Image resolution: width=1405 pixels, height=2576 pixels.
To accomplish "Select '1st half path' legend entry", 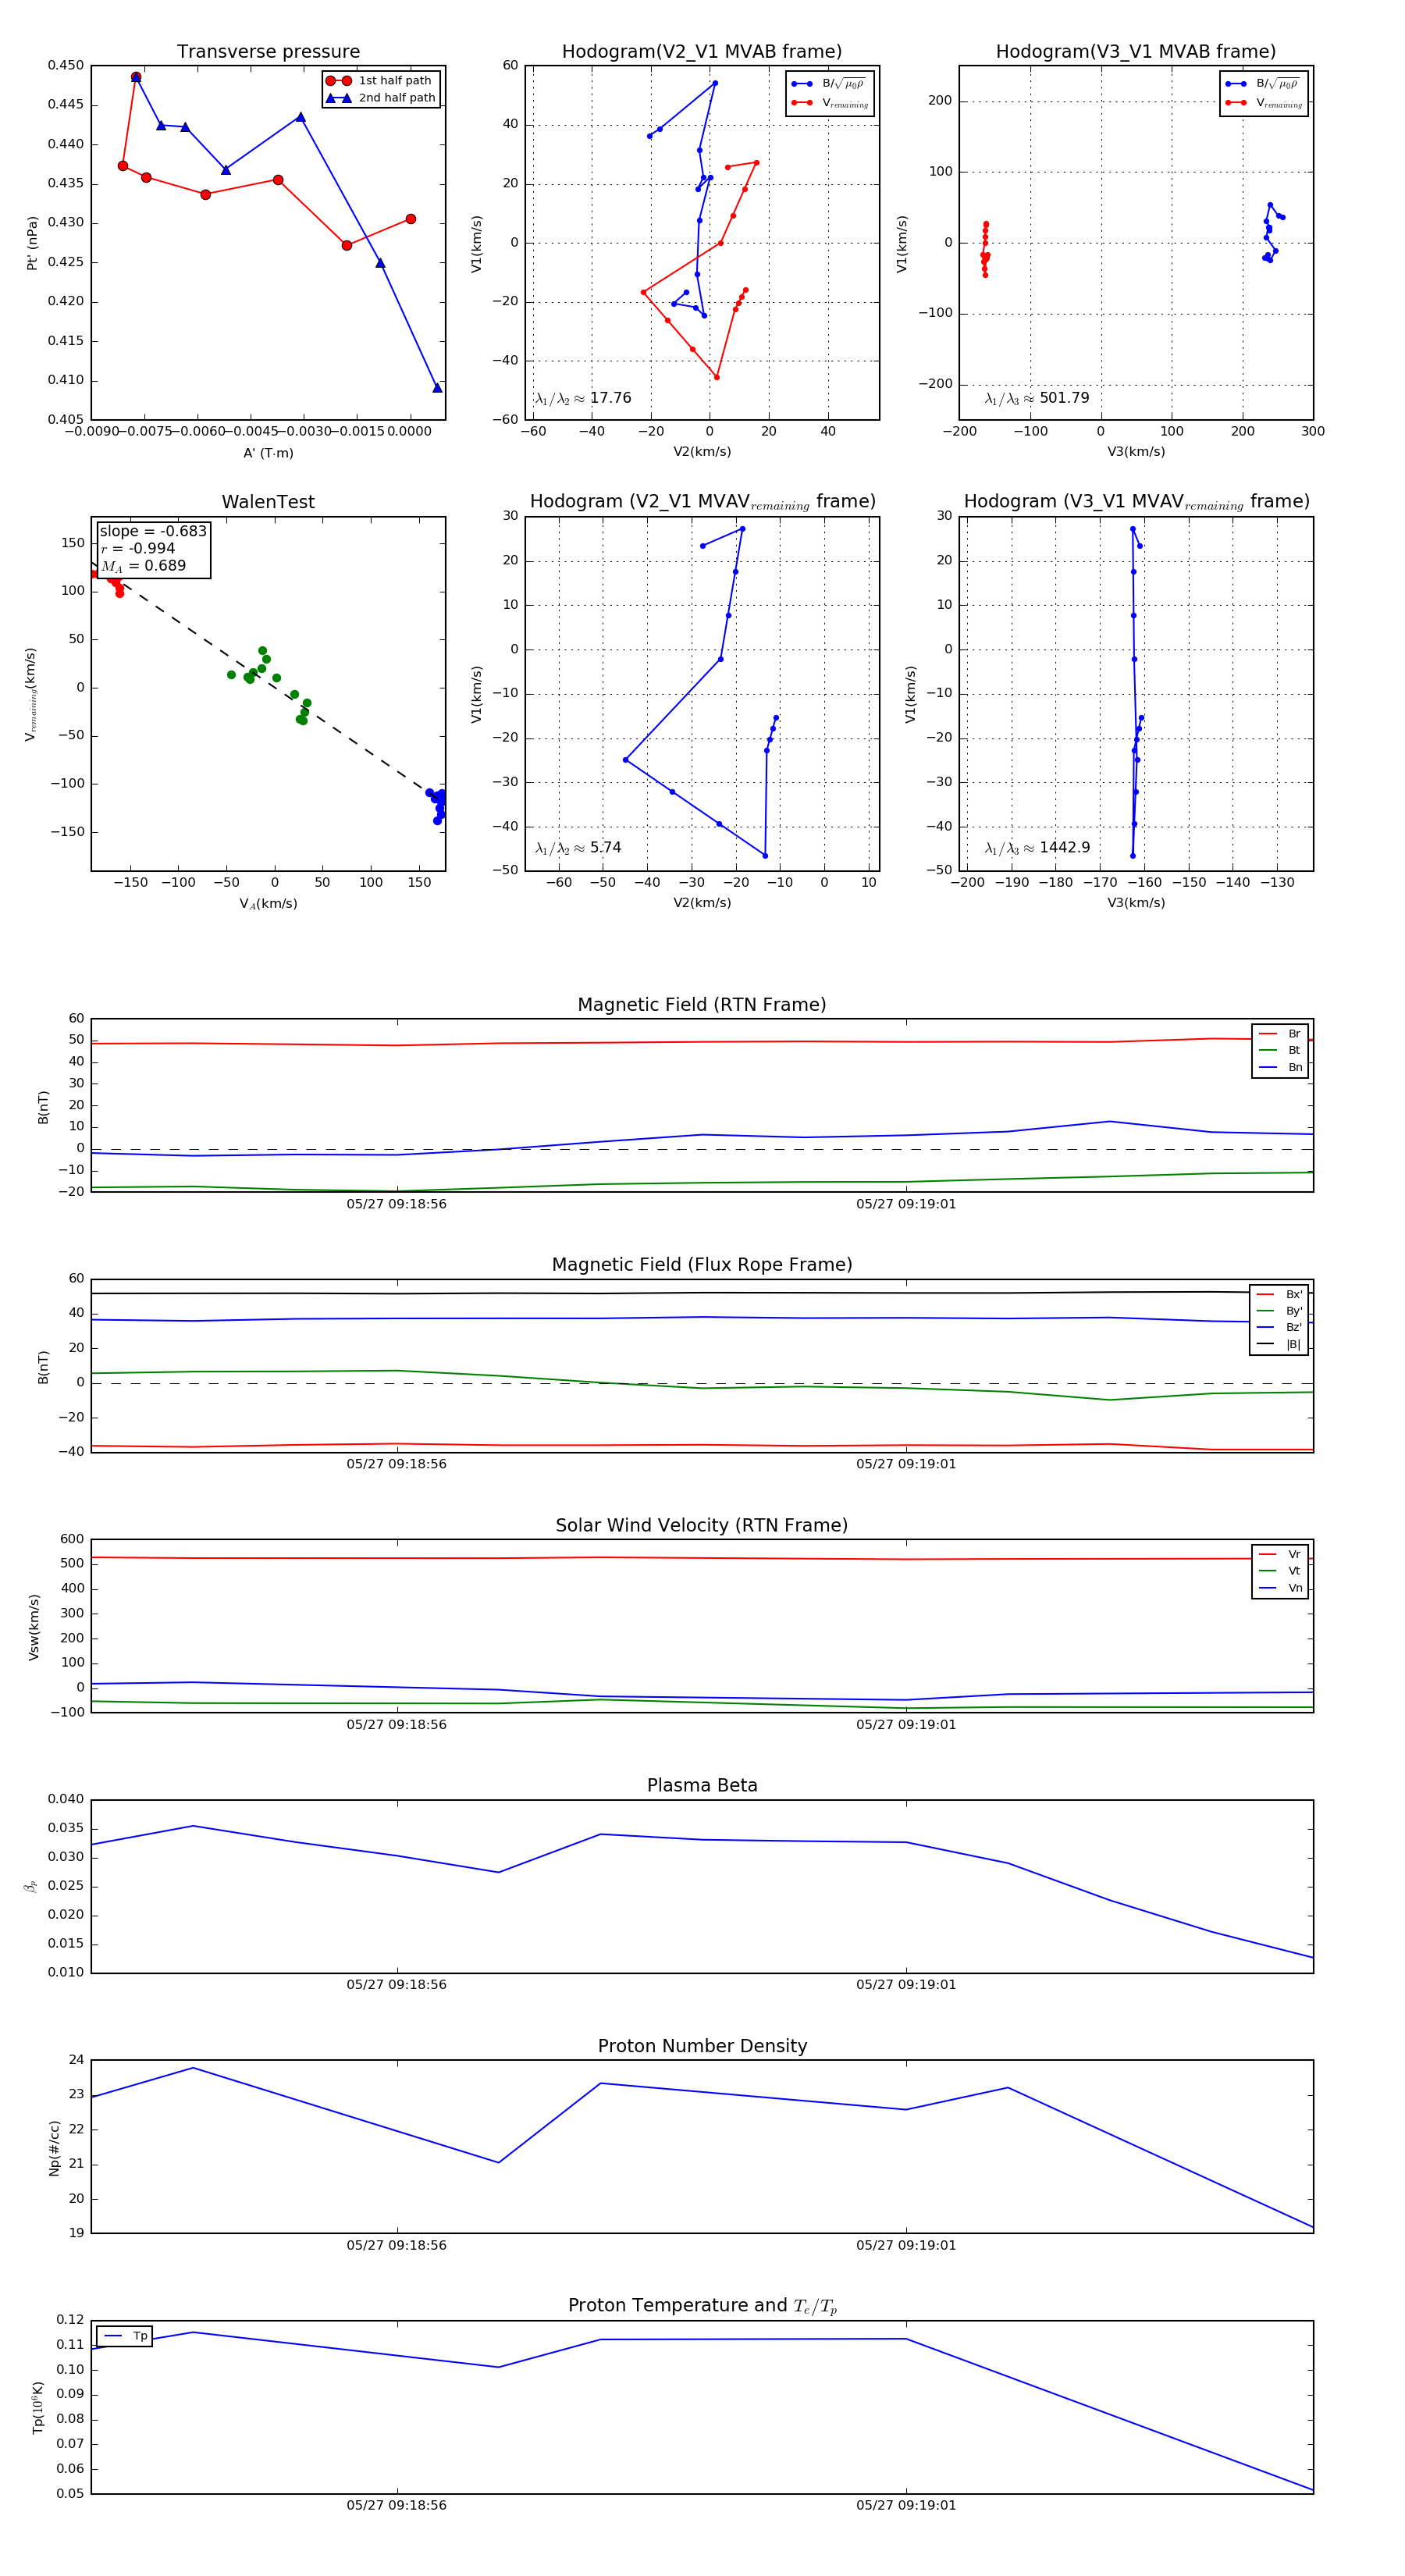I will click(x=381, y=81).
